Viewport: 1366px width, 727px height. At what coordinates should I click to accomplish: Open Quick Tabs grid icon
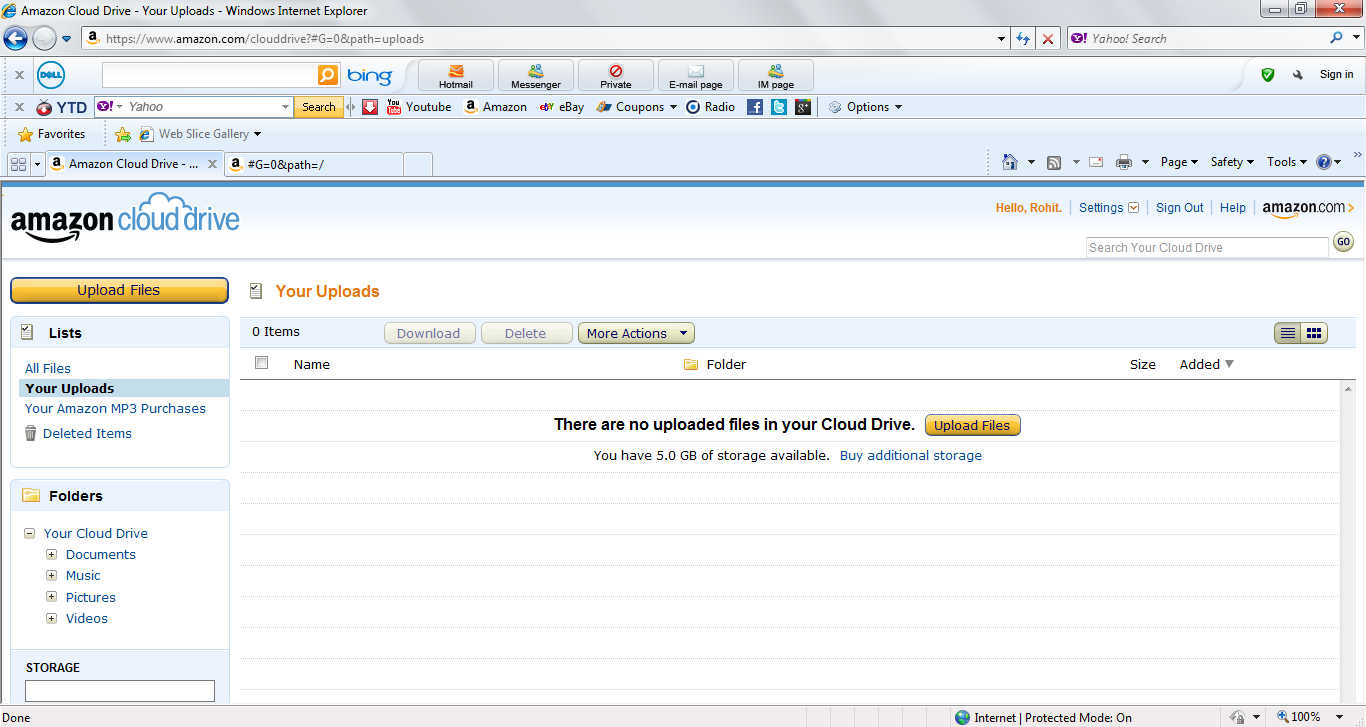point(18,164)
